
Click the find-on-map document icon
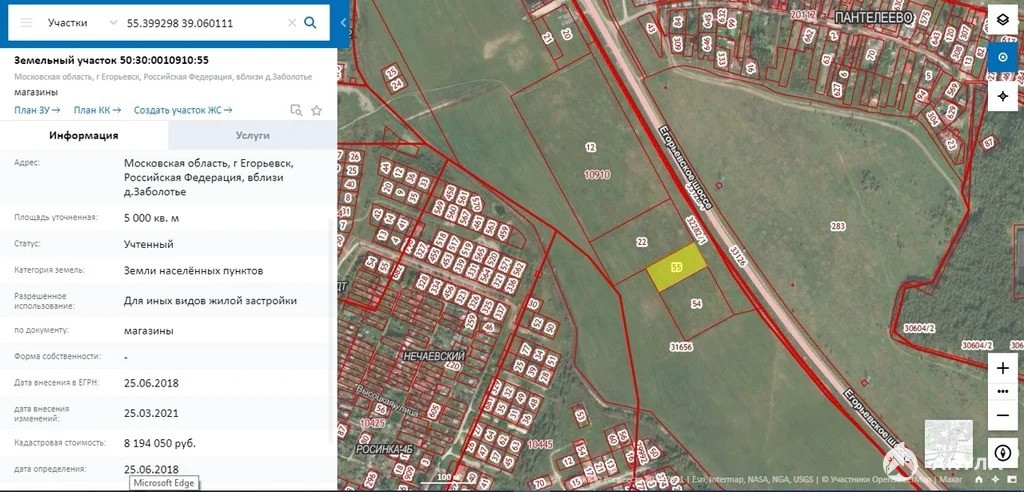296,110
